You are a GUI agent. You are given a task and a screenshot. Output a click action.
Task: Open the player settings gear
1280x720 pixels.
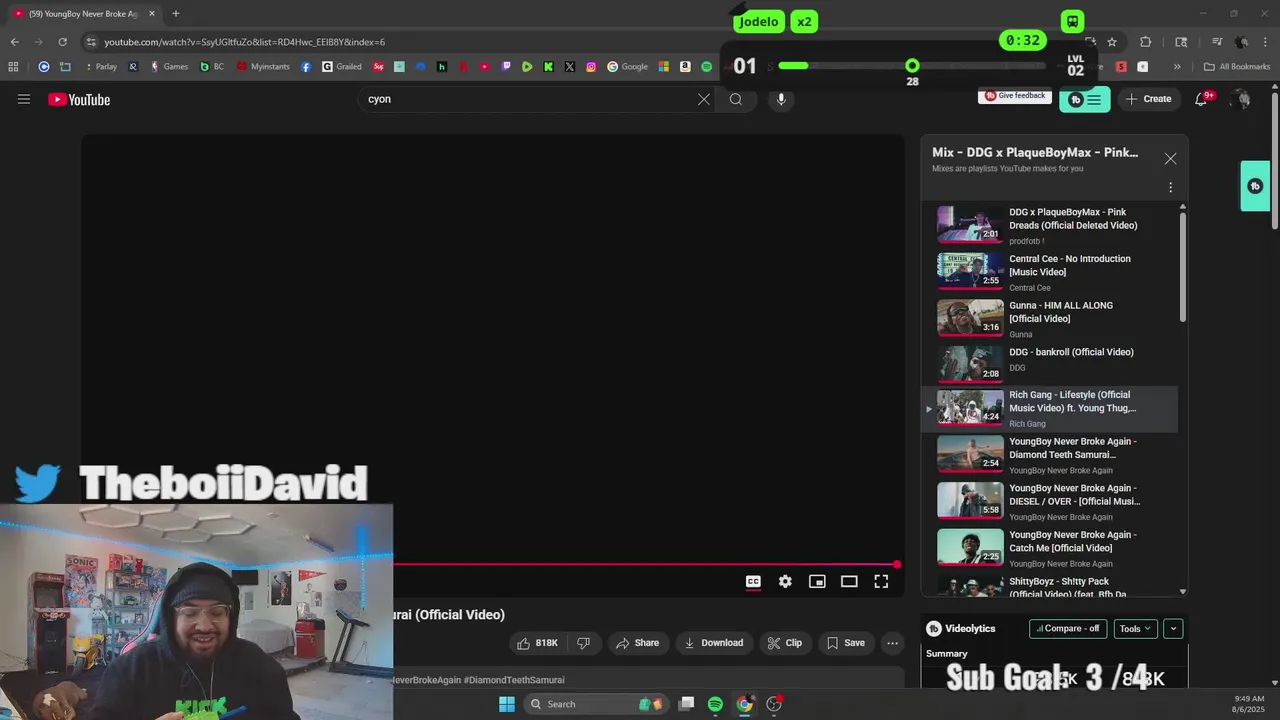tap(785, 581)
